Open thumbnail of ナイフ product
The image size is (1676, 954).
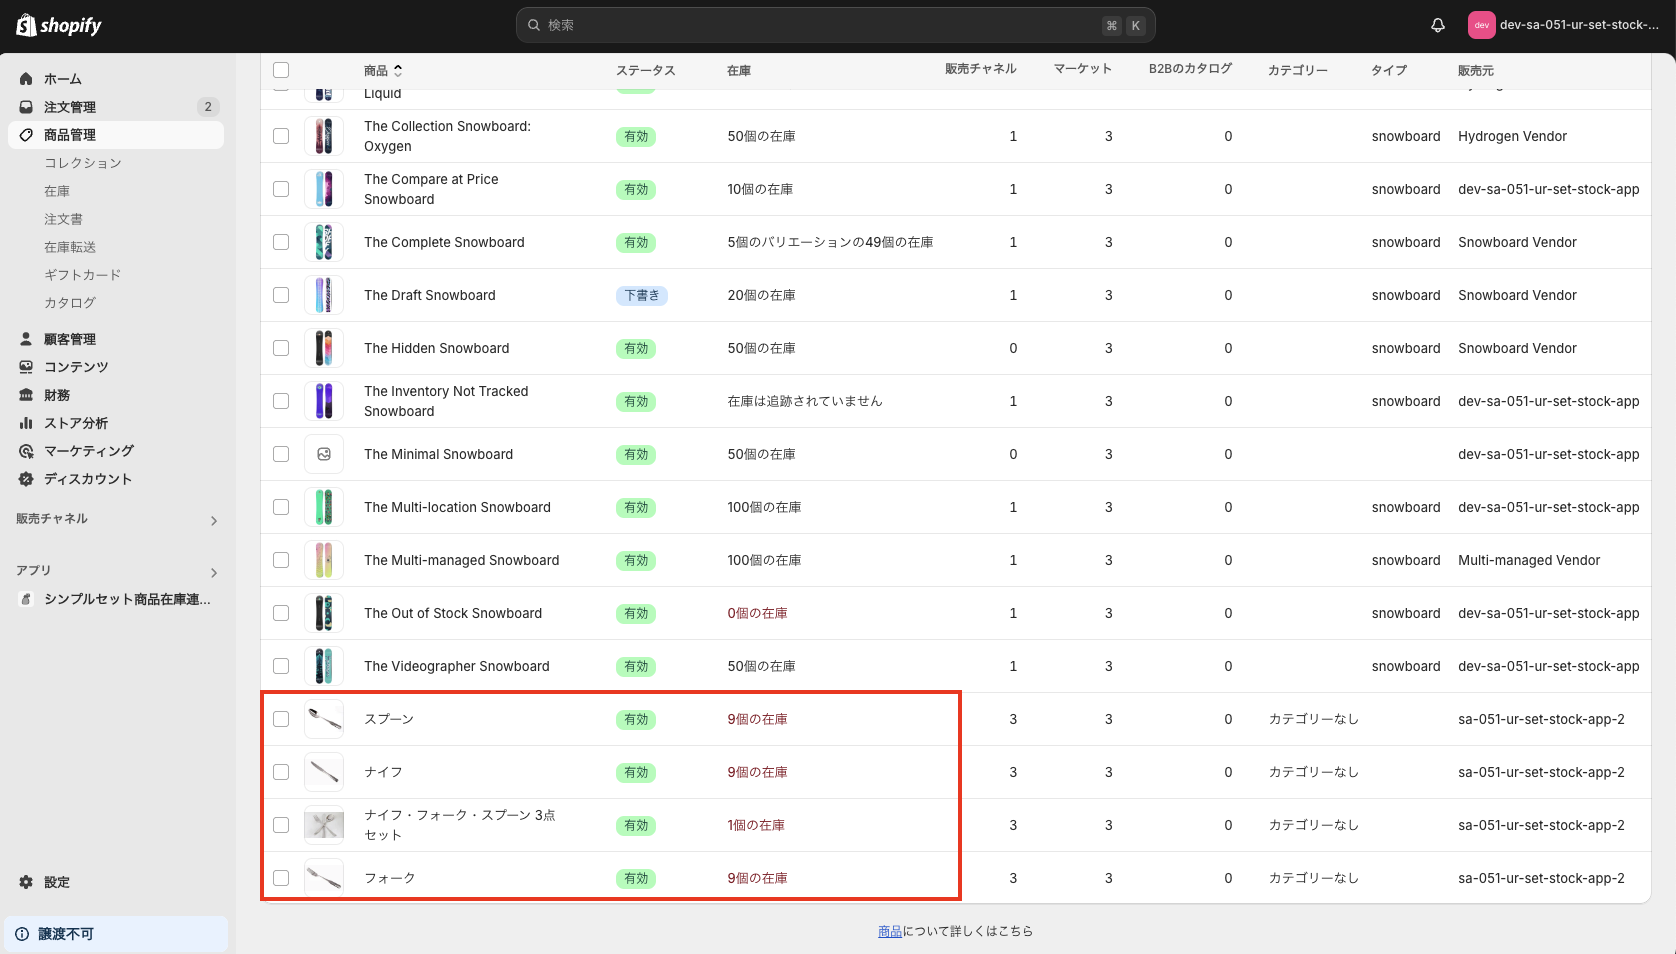(x=324, y=772)
